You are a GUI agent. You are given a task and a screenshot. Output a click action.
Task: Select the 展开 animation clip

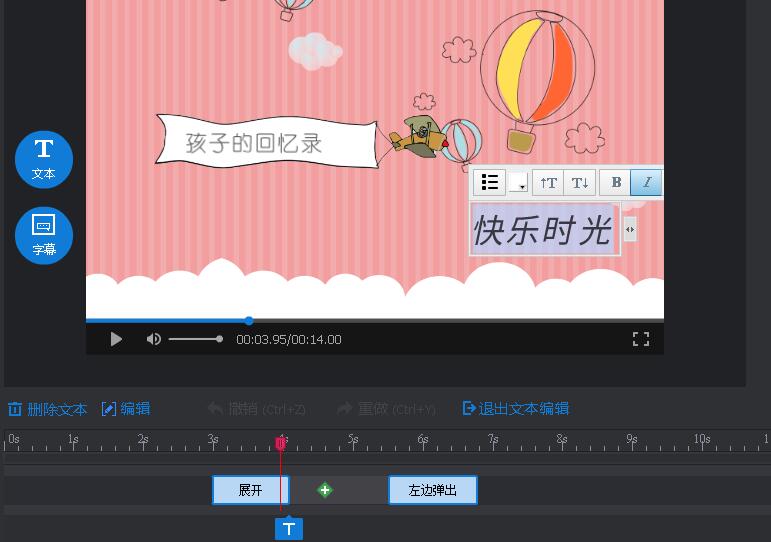point(251,490)
